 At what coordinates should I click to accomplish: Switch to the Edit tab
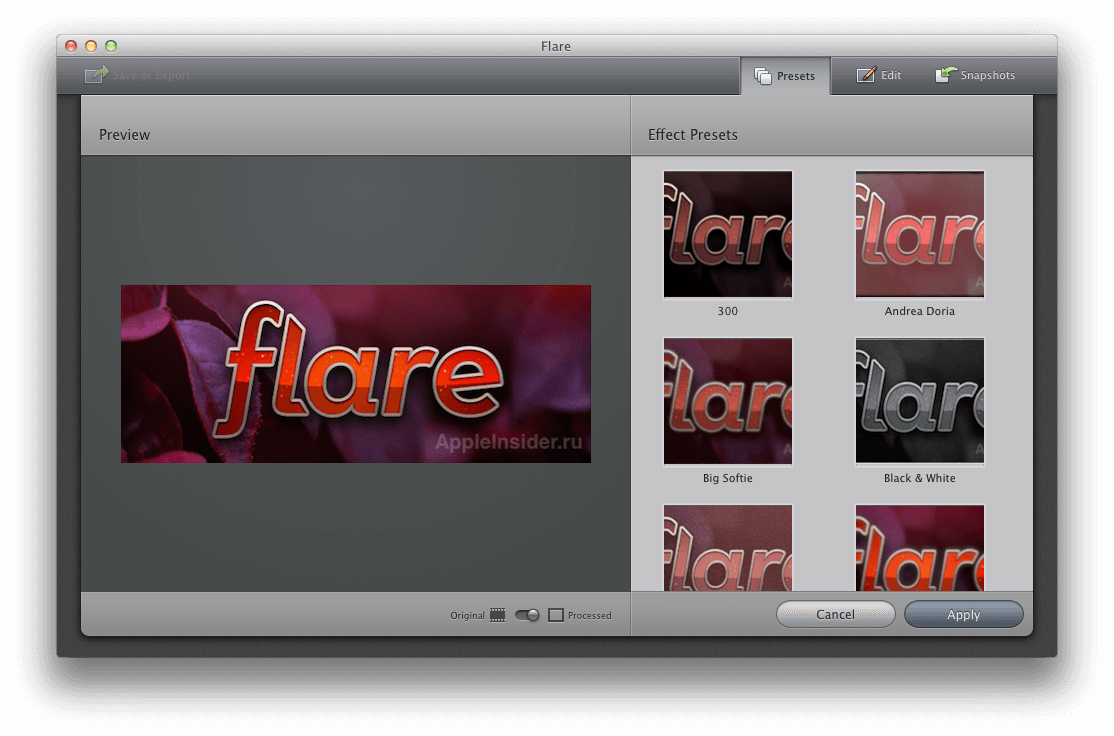(878, 75)
